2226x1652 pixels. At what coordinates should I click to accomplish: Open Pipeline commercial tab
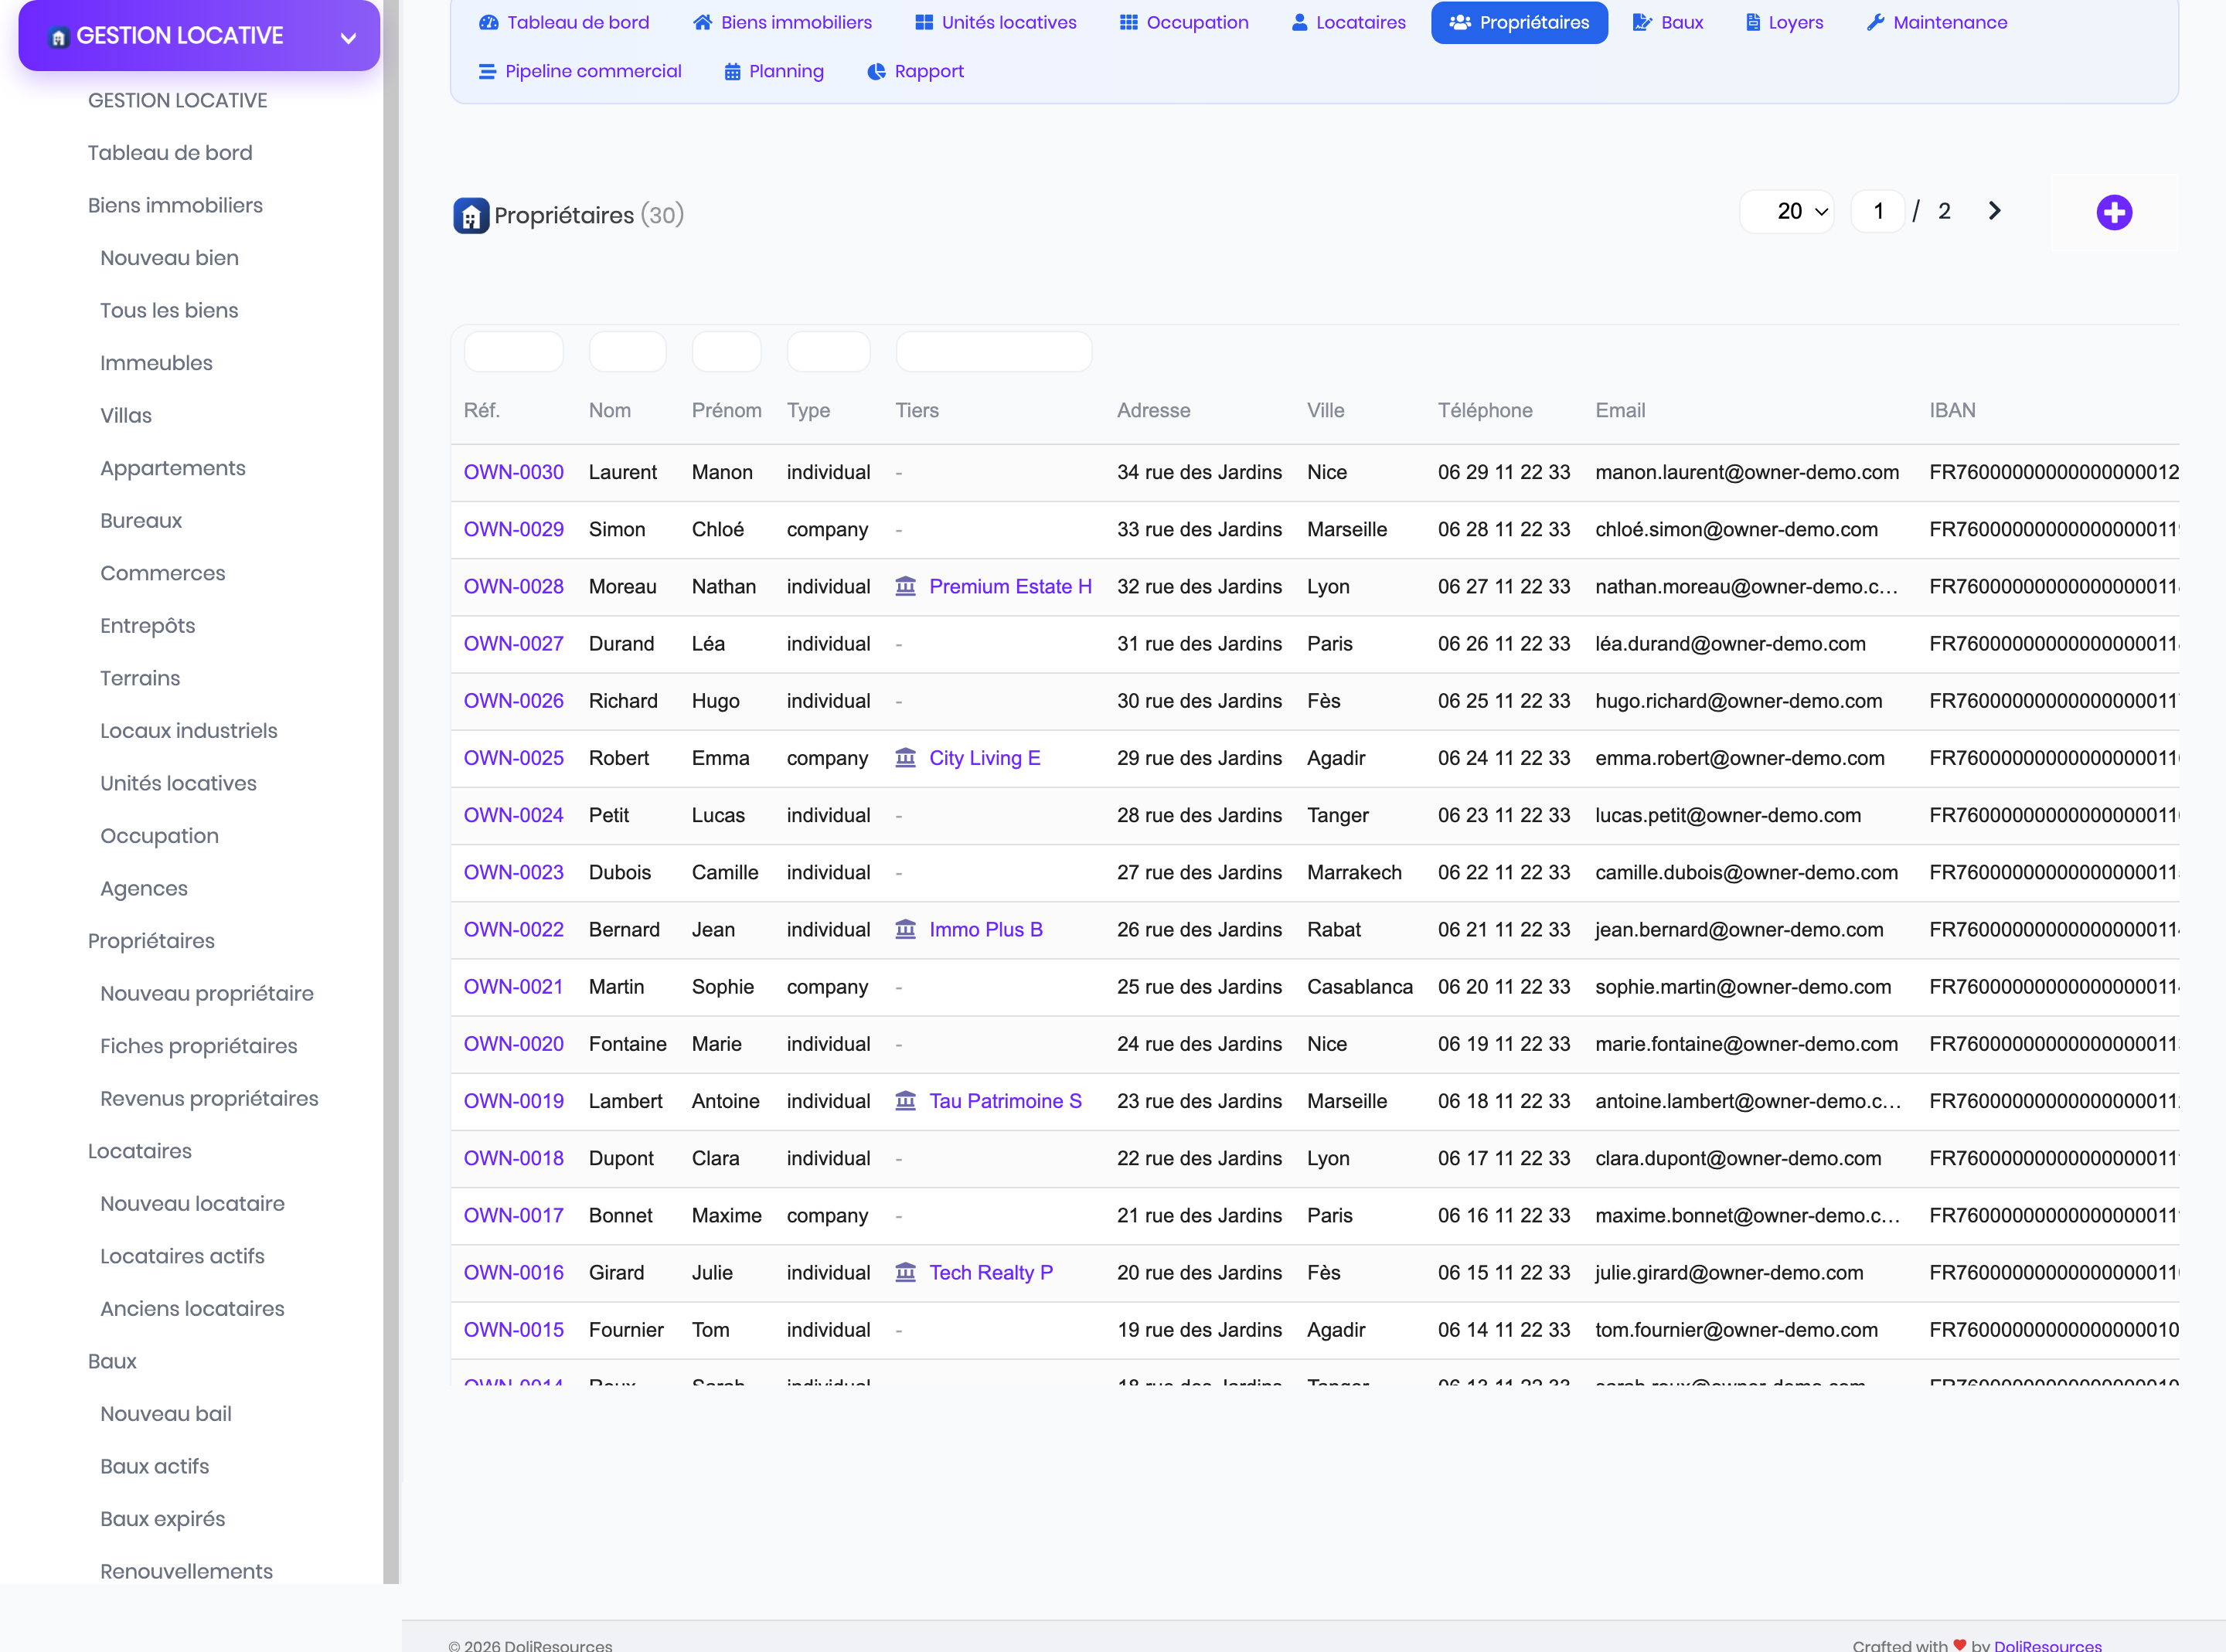click(580, 71)
